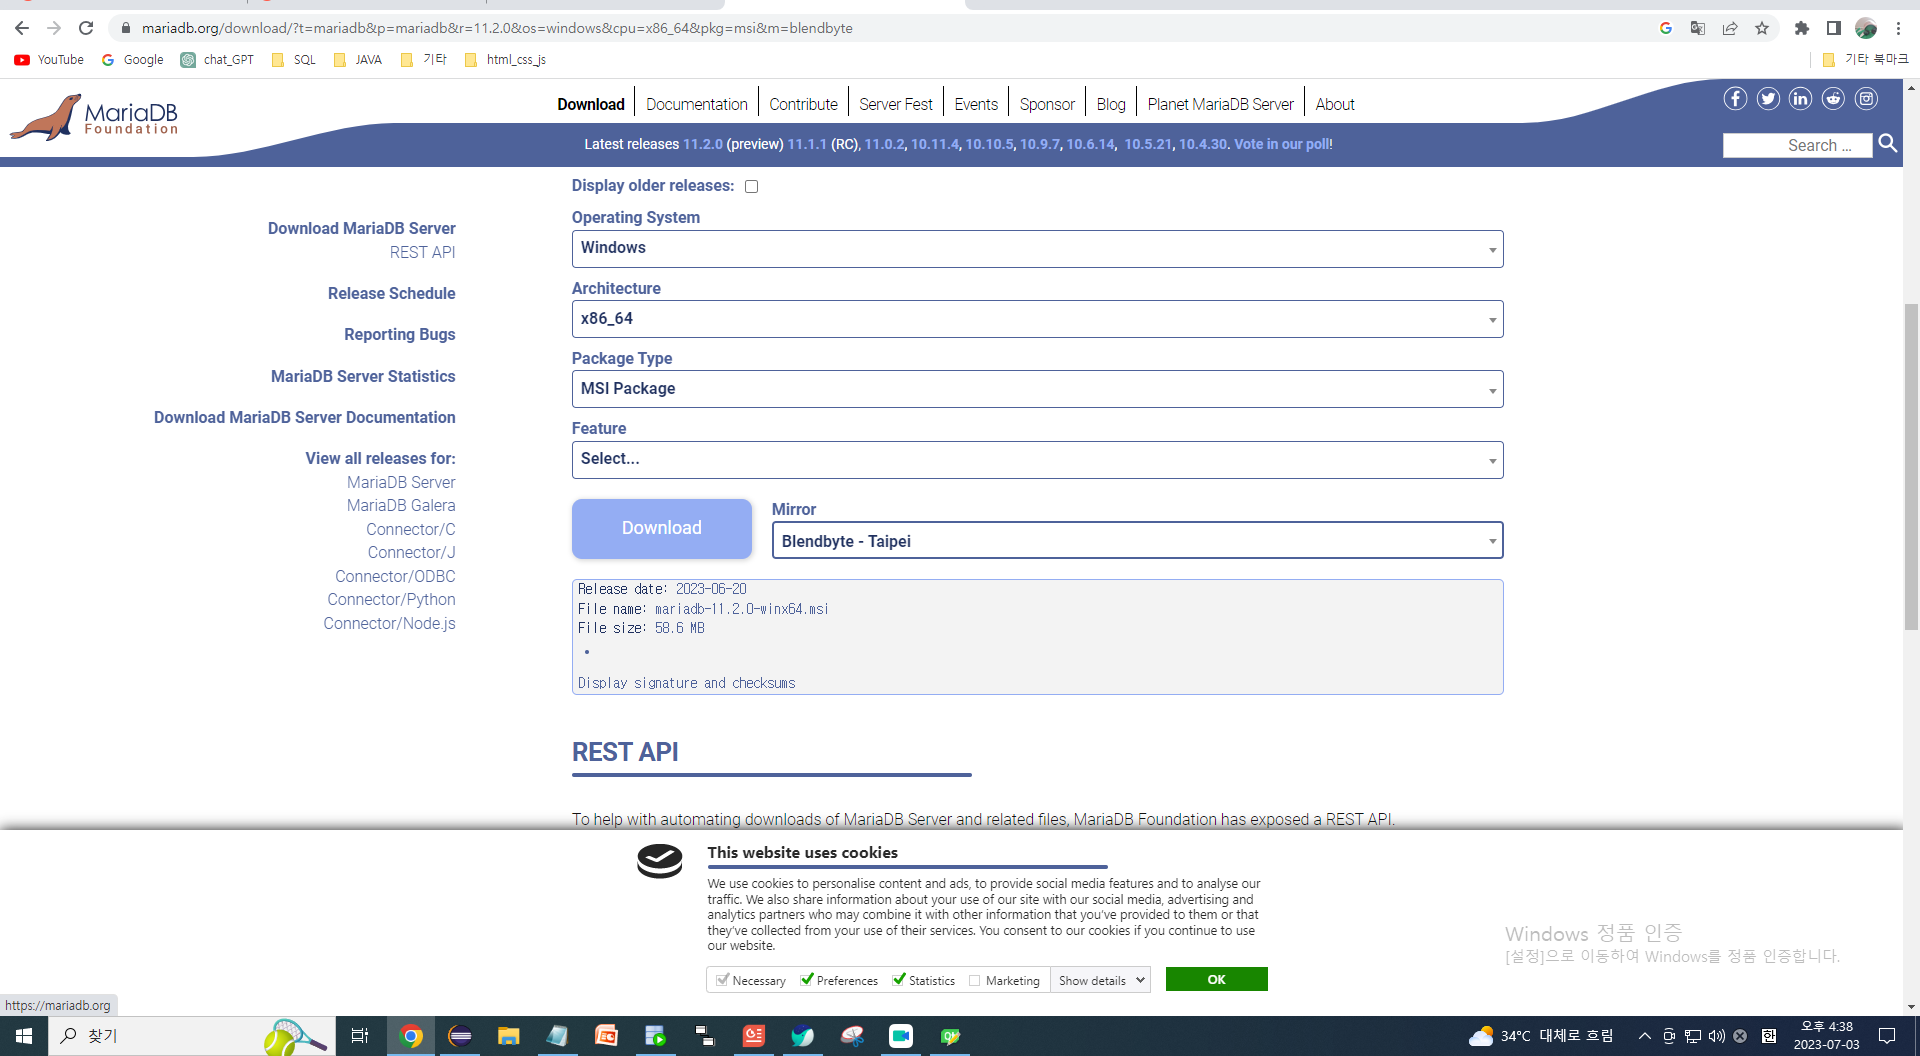Open Display signature and checksums link
1920x1056 pixels.
coord(686,683)
